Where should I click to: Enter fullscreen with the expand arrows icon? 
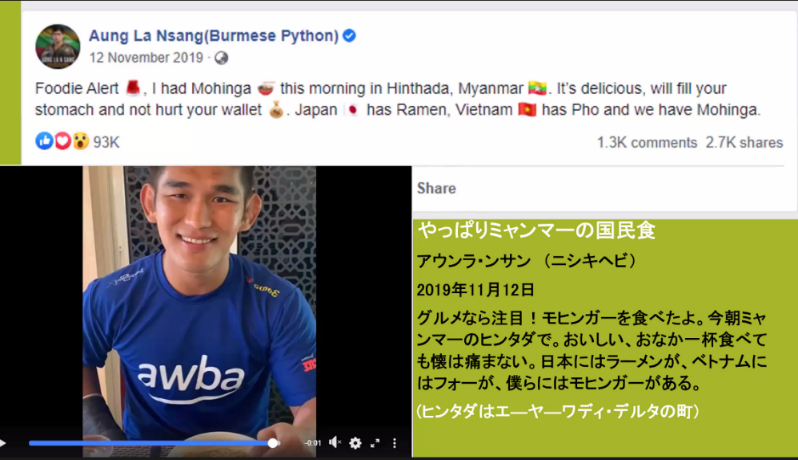coord(375,443)
